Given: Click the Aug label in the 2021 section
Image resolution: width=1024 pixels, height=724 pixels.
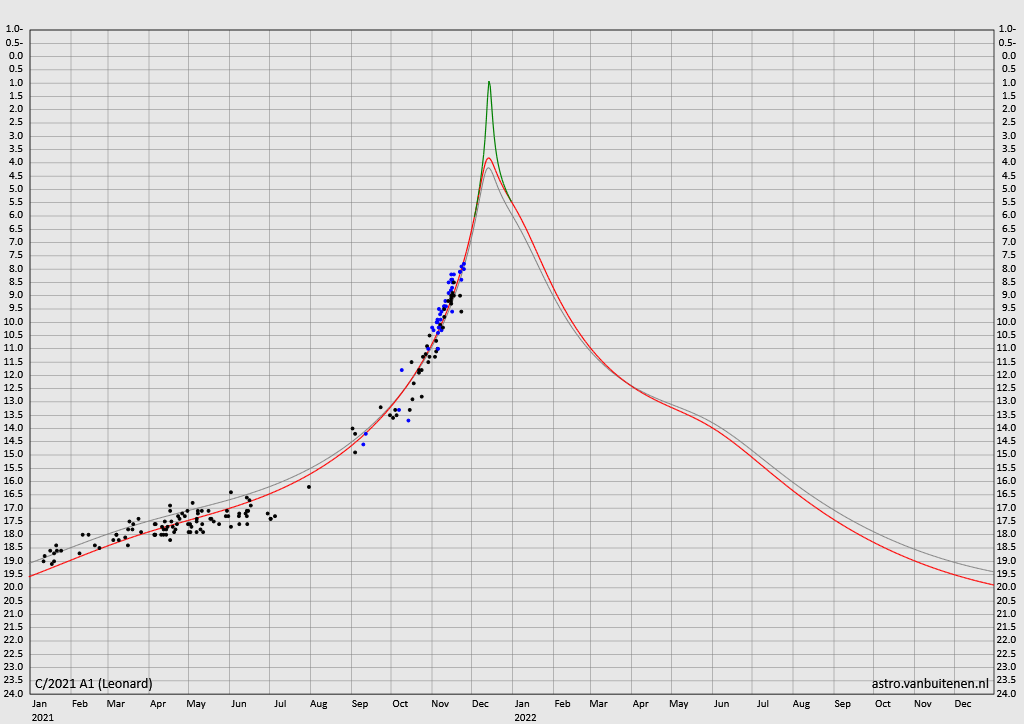Looking at the screenshot, I should coord(319,704).
